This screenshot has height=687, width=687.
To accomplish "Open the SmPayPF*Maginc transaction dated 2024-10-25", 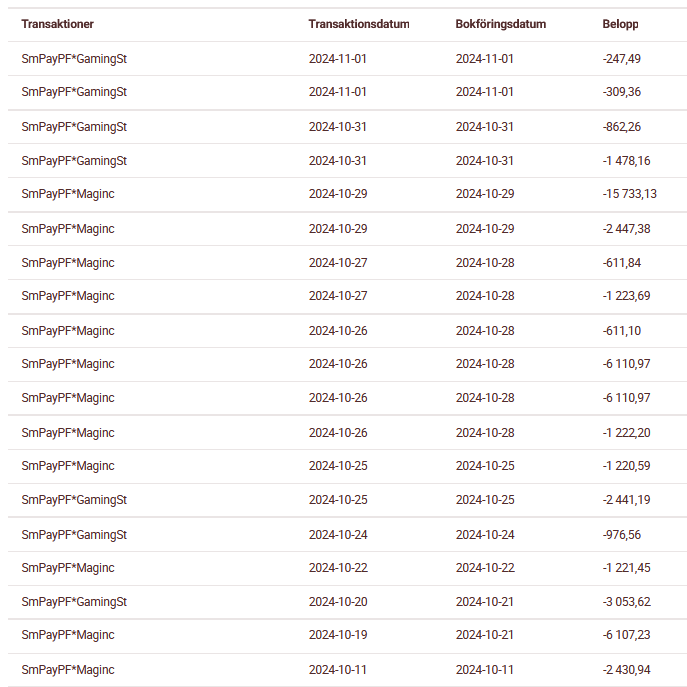I will pyautogui.click(x=68, y=466).
